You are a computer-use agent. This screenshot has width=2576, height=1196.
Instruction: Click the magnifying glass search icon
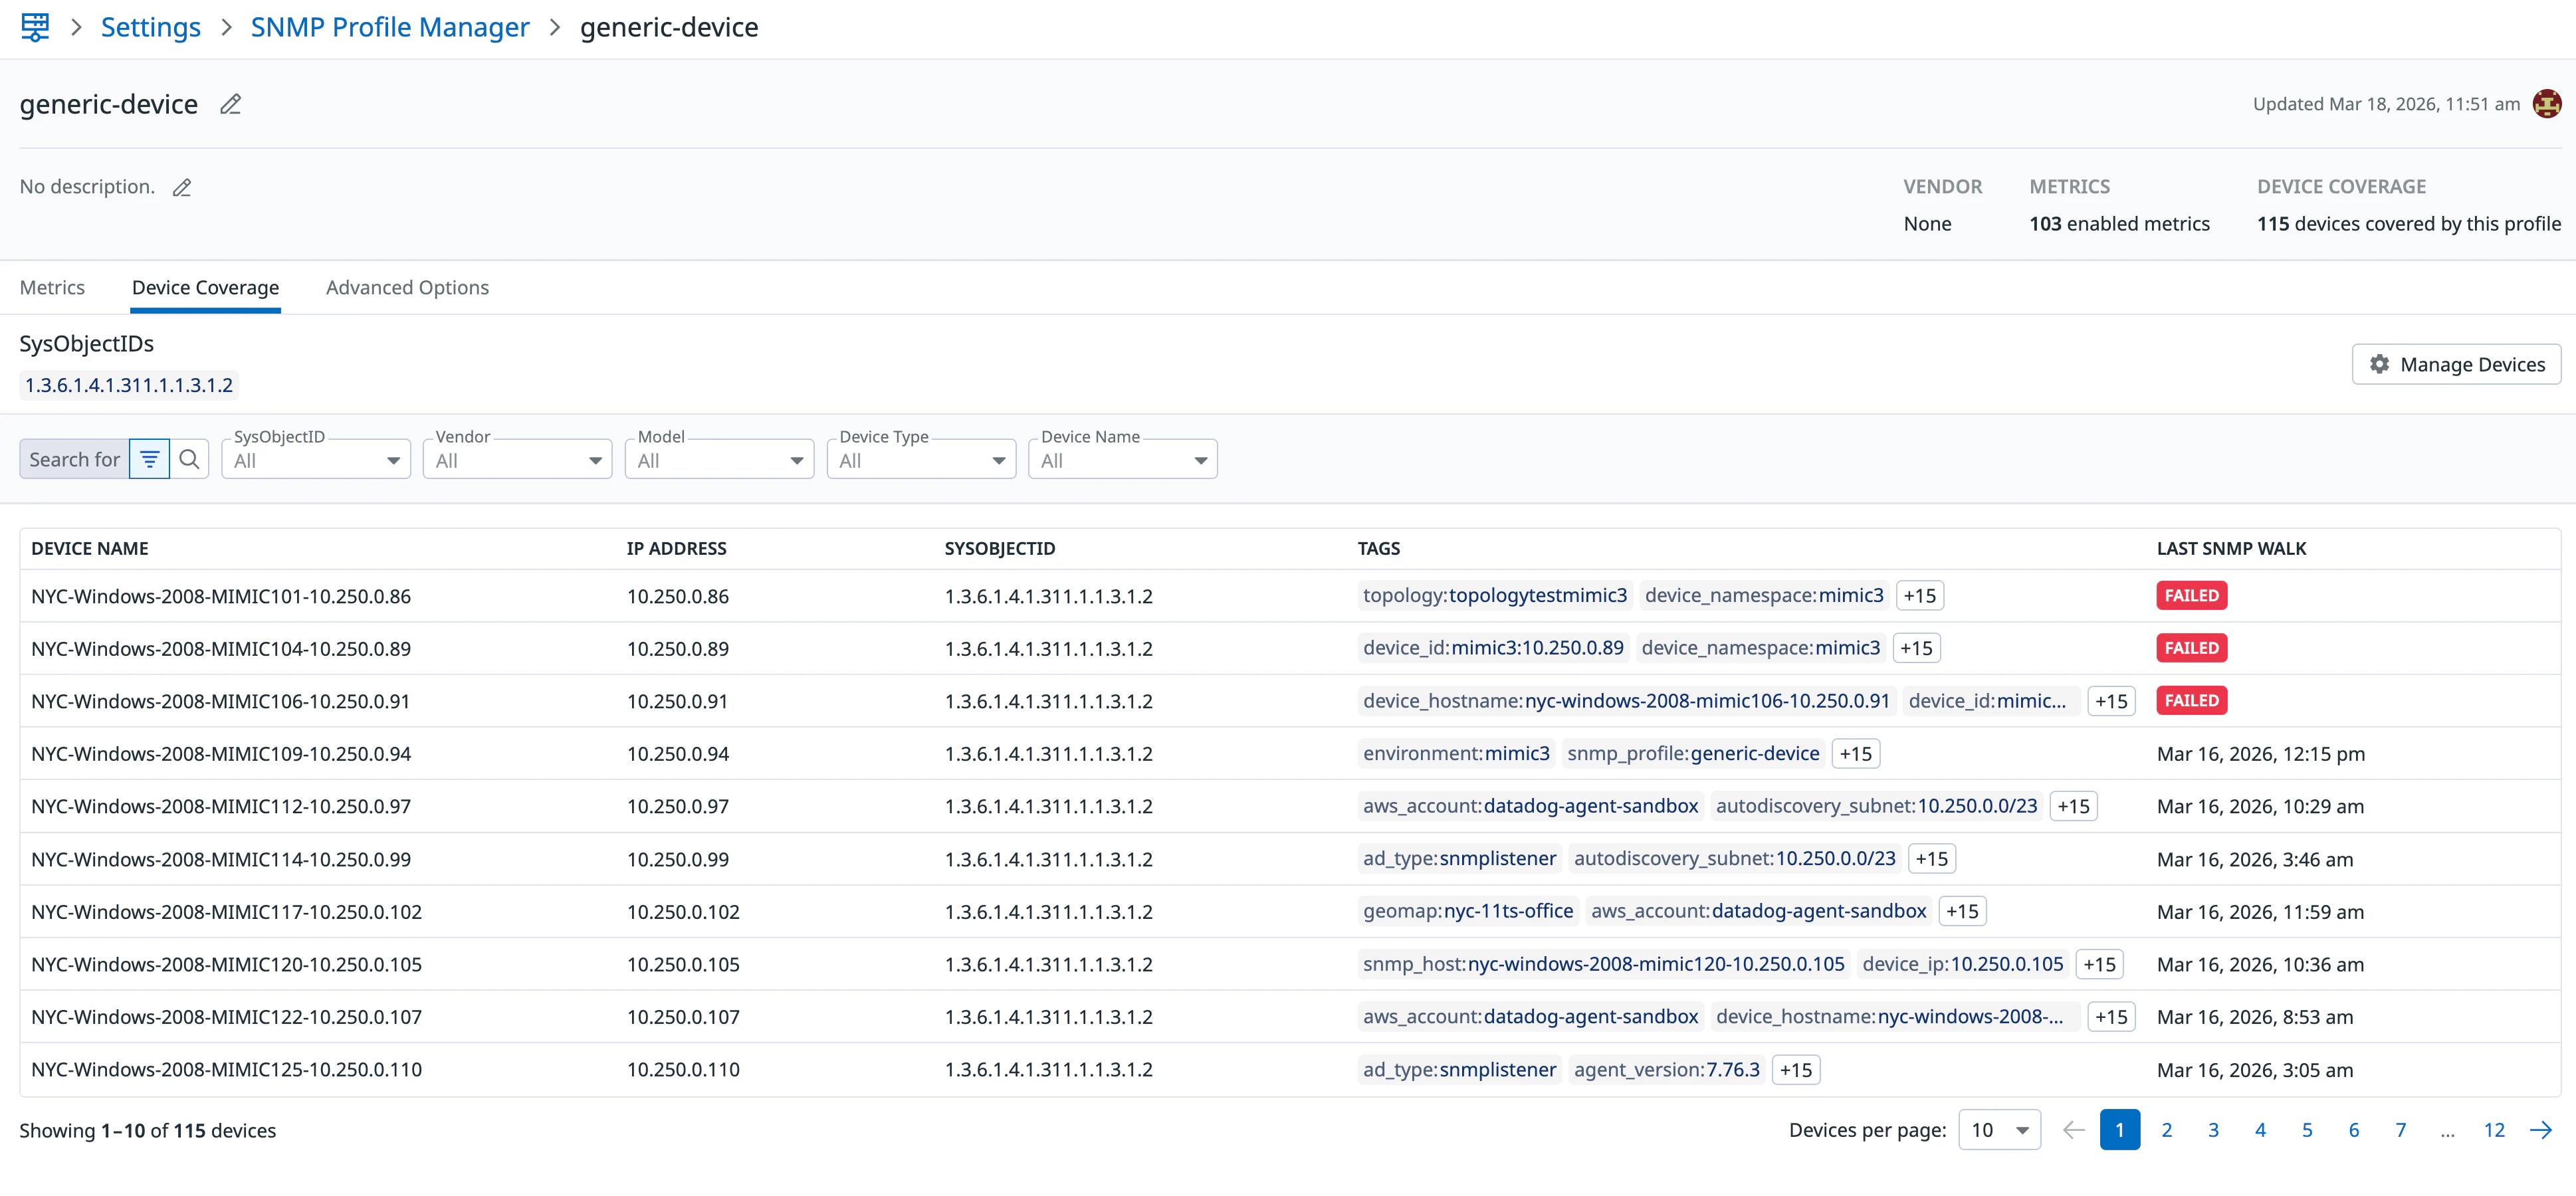[x=189, y=459]
